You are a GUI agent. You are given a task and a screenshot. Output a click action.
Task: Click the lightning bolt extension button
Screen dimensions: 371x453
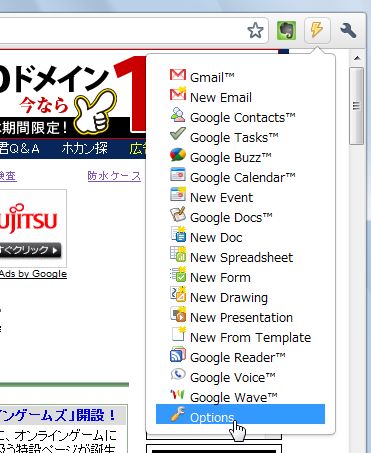click(317, 30)
